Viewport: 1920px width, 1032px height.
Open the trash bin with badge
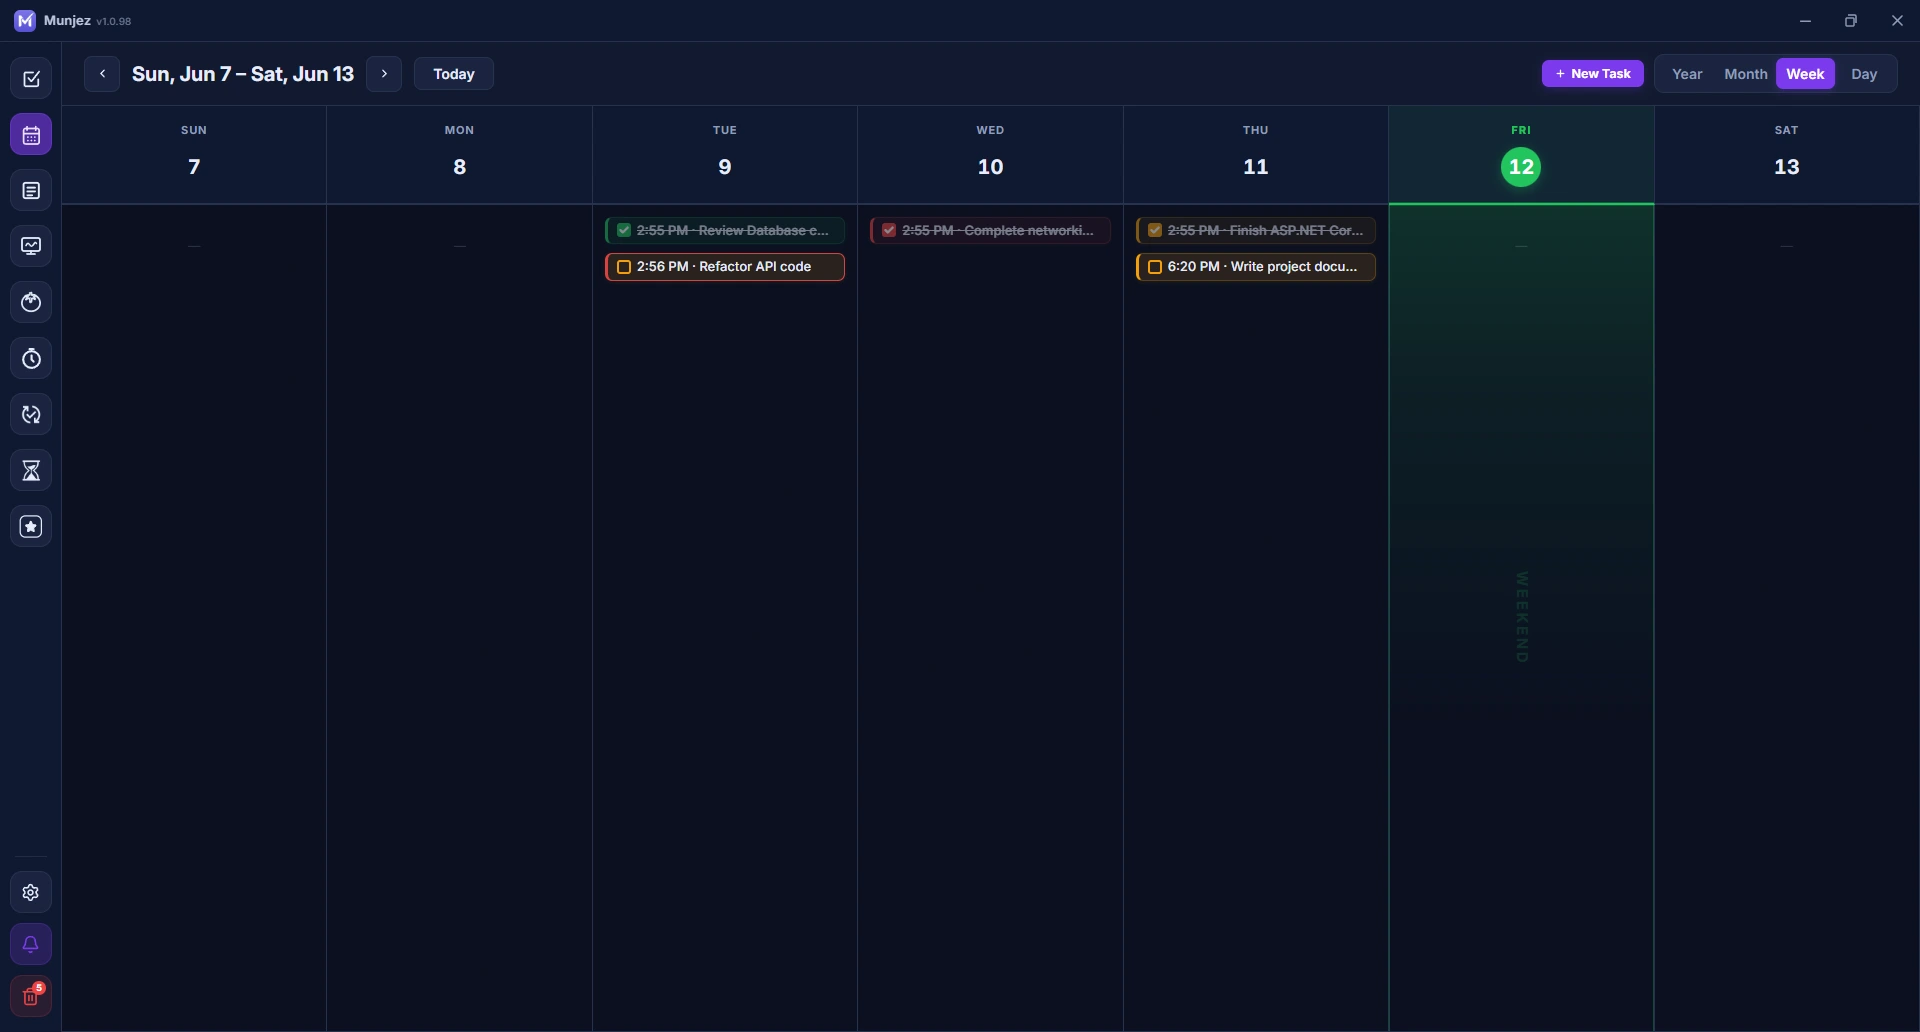pos(31,997)
